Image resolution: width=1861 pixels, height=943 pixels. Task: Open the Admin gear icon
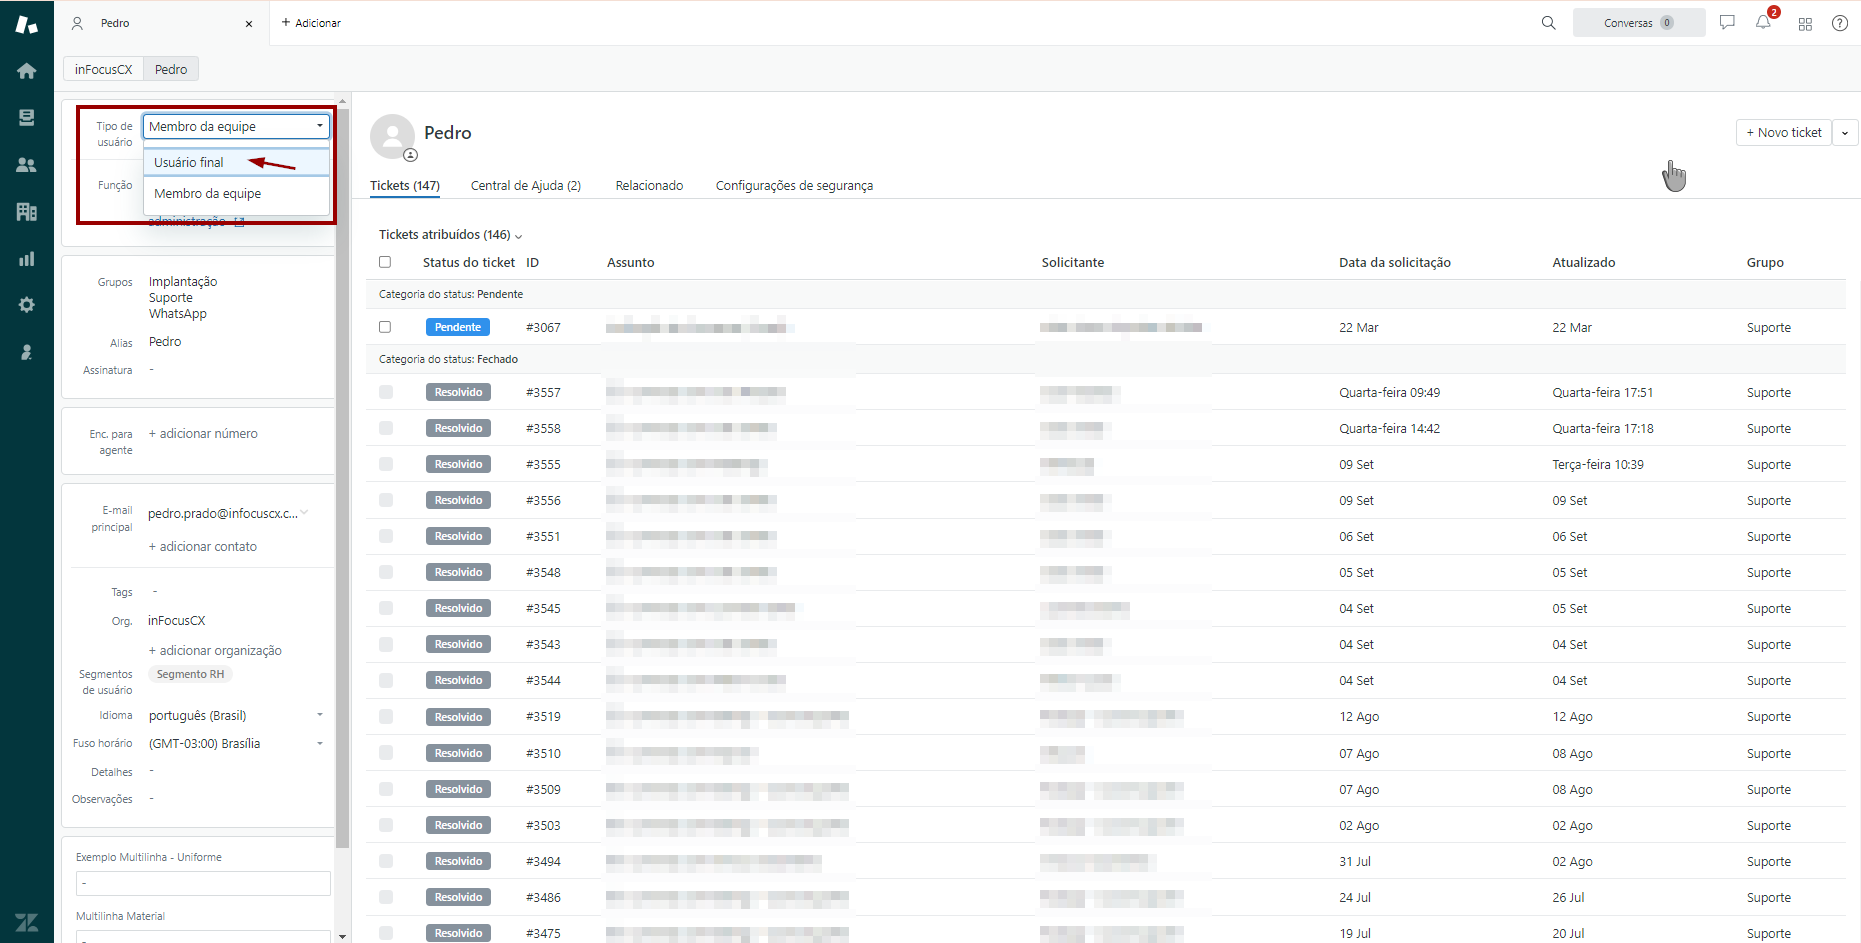(x=27, y=305)
